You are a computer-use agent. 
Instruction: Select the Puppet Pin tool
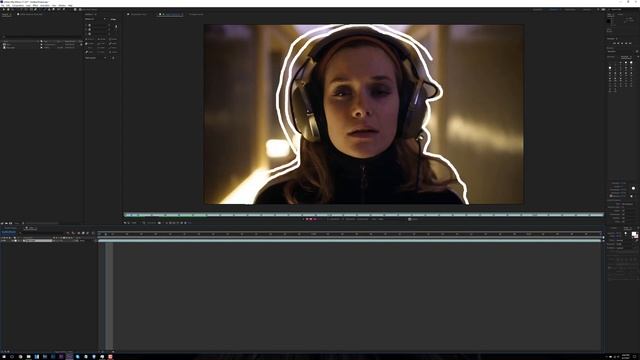point(64,9)
